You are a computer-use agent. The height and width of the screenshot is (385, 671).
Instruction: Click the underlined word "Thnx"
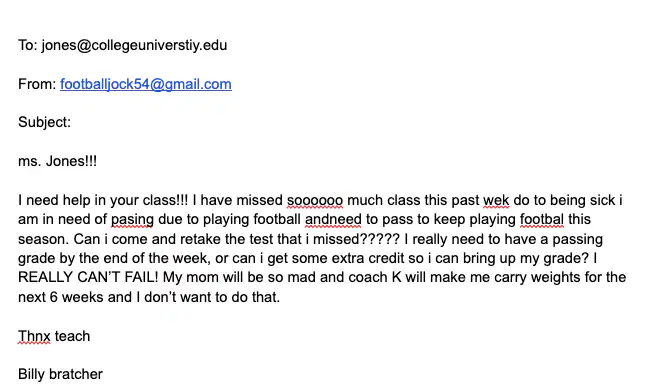point(34,336)
